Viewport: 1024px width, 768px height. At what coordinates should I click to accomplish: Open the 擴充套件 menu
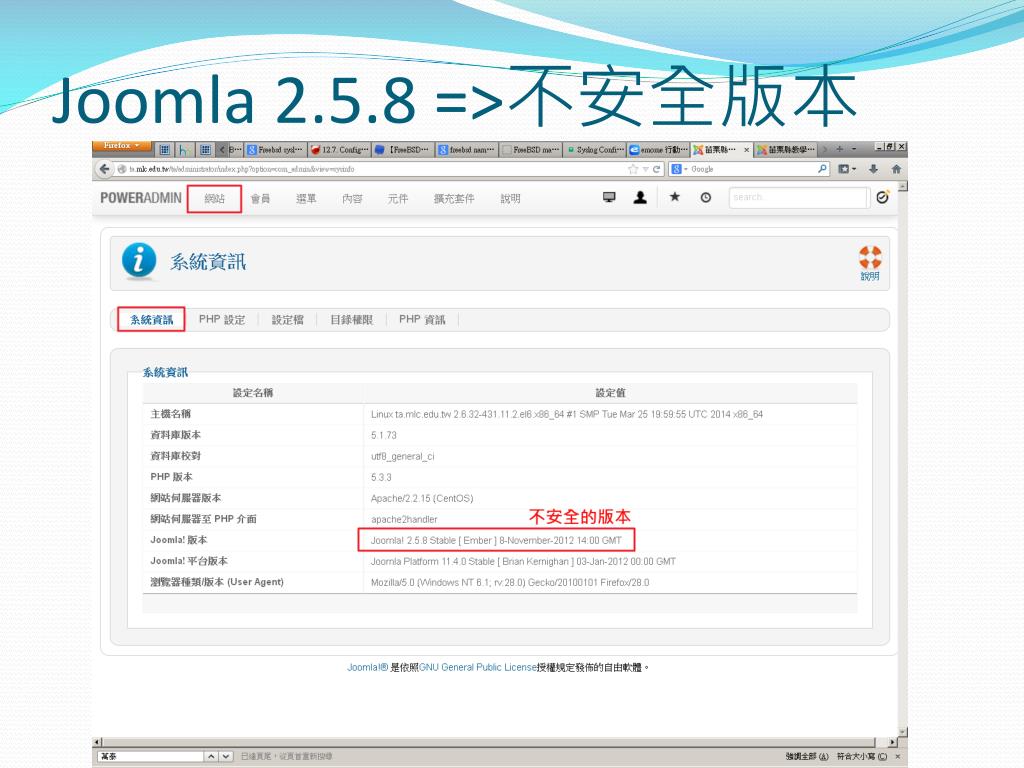(454, 199)
